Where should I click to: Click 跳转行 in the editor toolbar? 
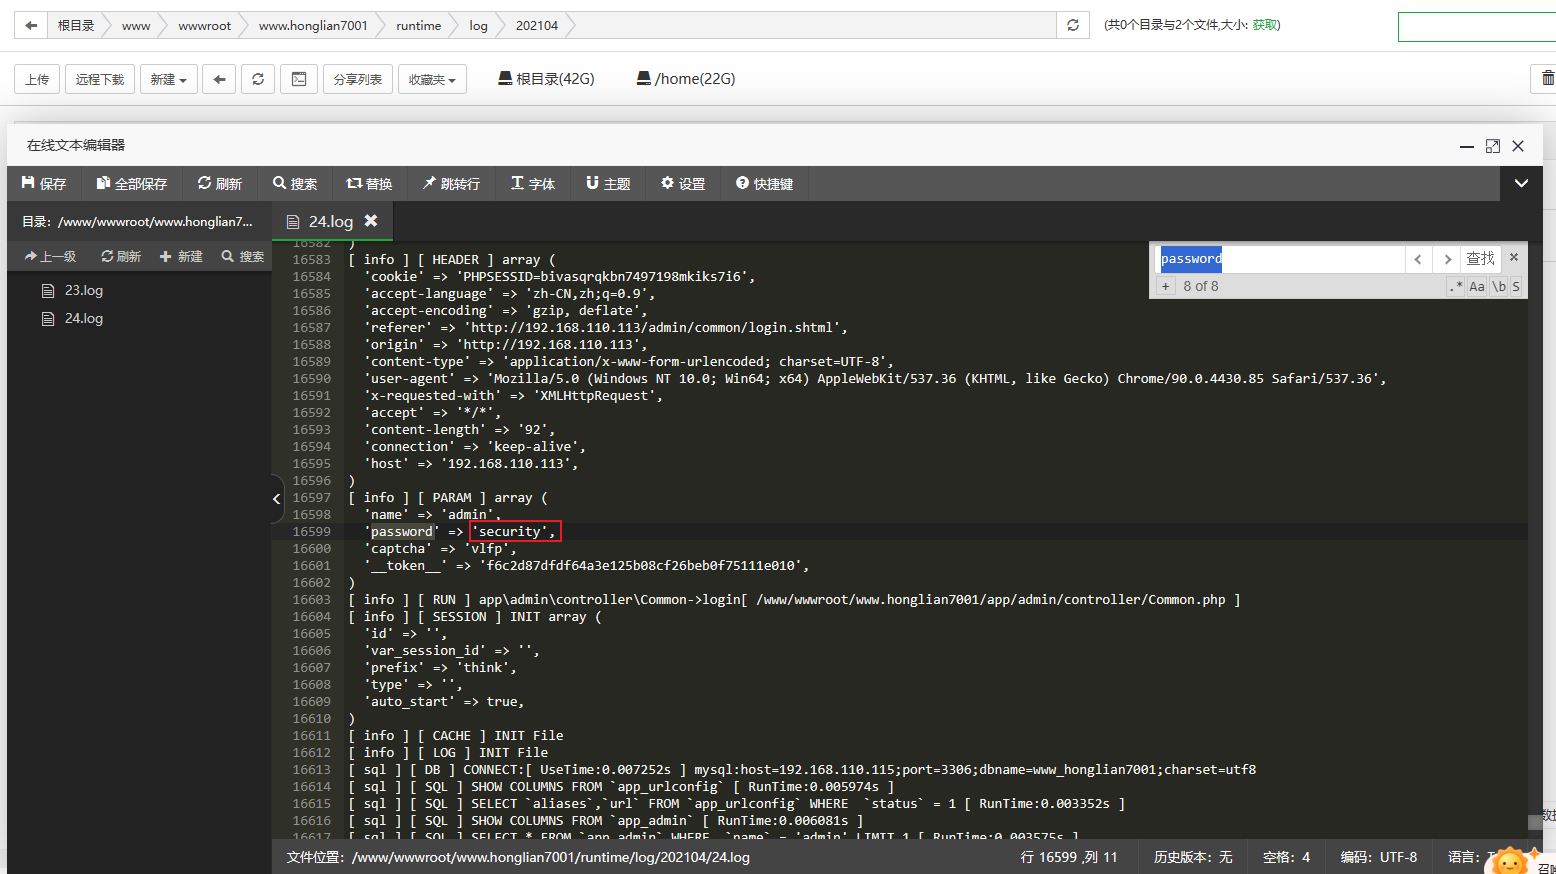coord(451,184)
